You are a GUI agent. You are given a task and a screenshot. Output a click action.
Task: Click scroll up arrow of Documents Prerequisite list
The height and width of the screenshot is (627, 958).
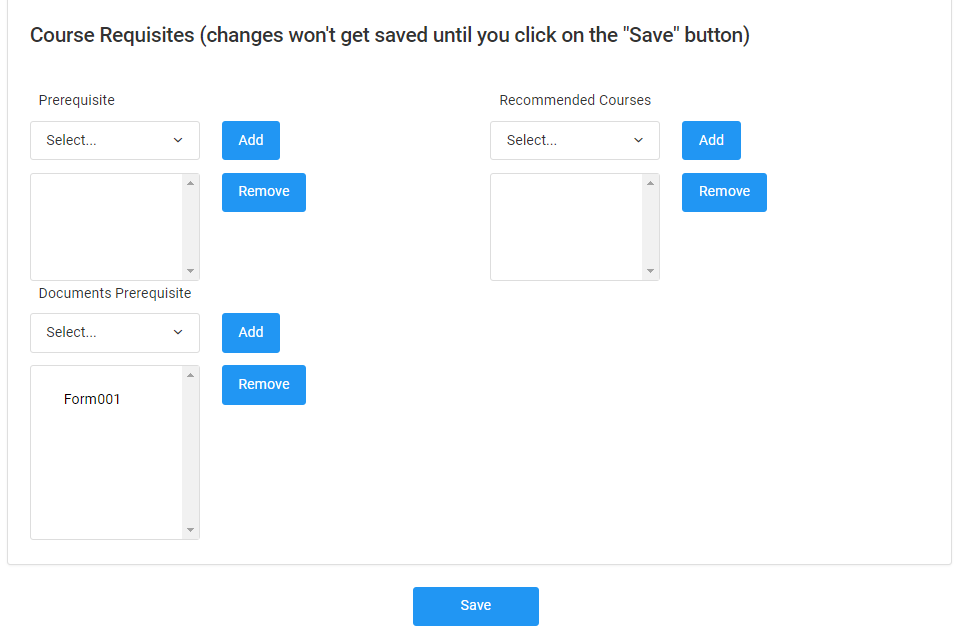[190, 375]
